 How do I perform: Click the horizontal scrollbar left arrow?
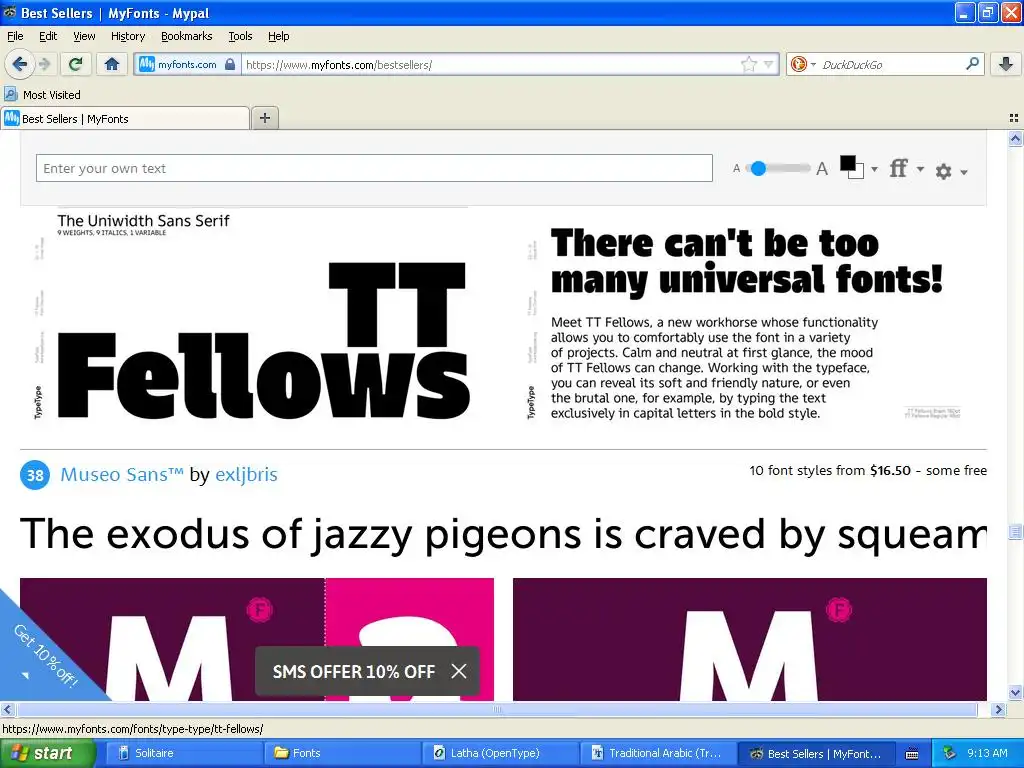coord(7,709)
